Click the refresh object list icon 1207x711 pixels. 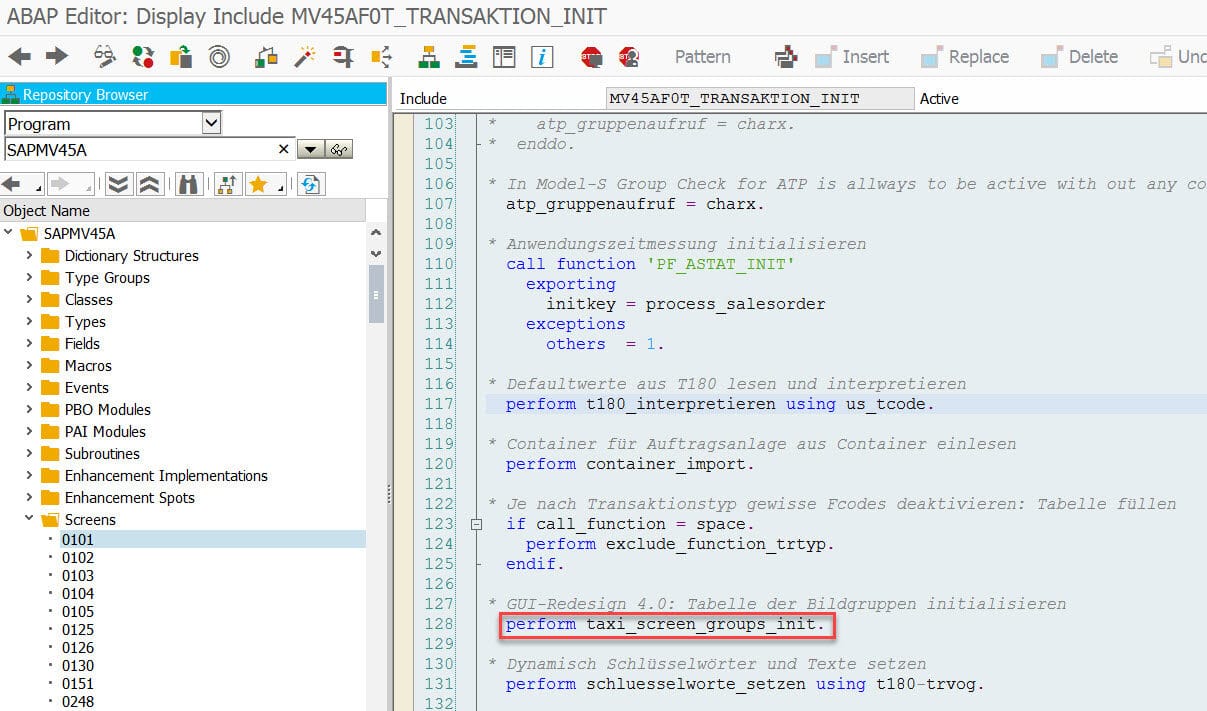click(x=312, y=184)
